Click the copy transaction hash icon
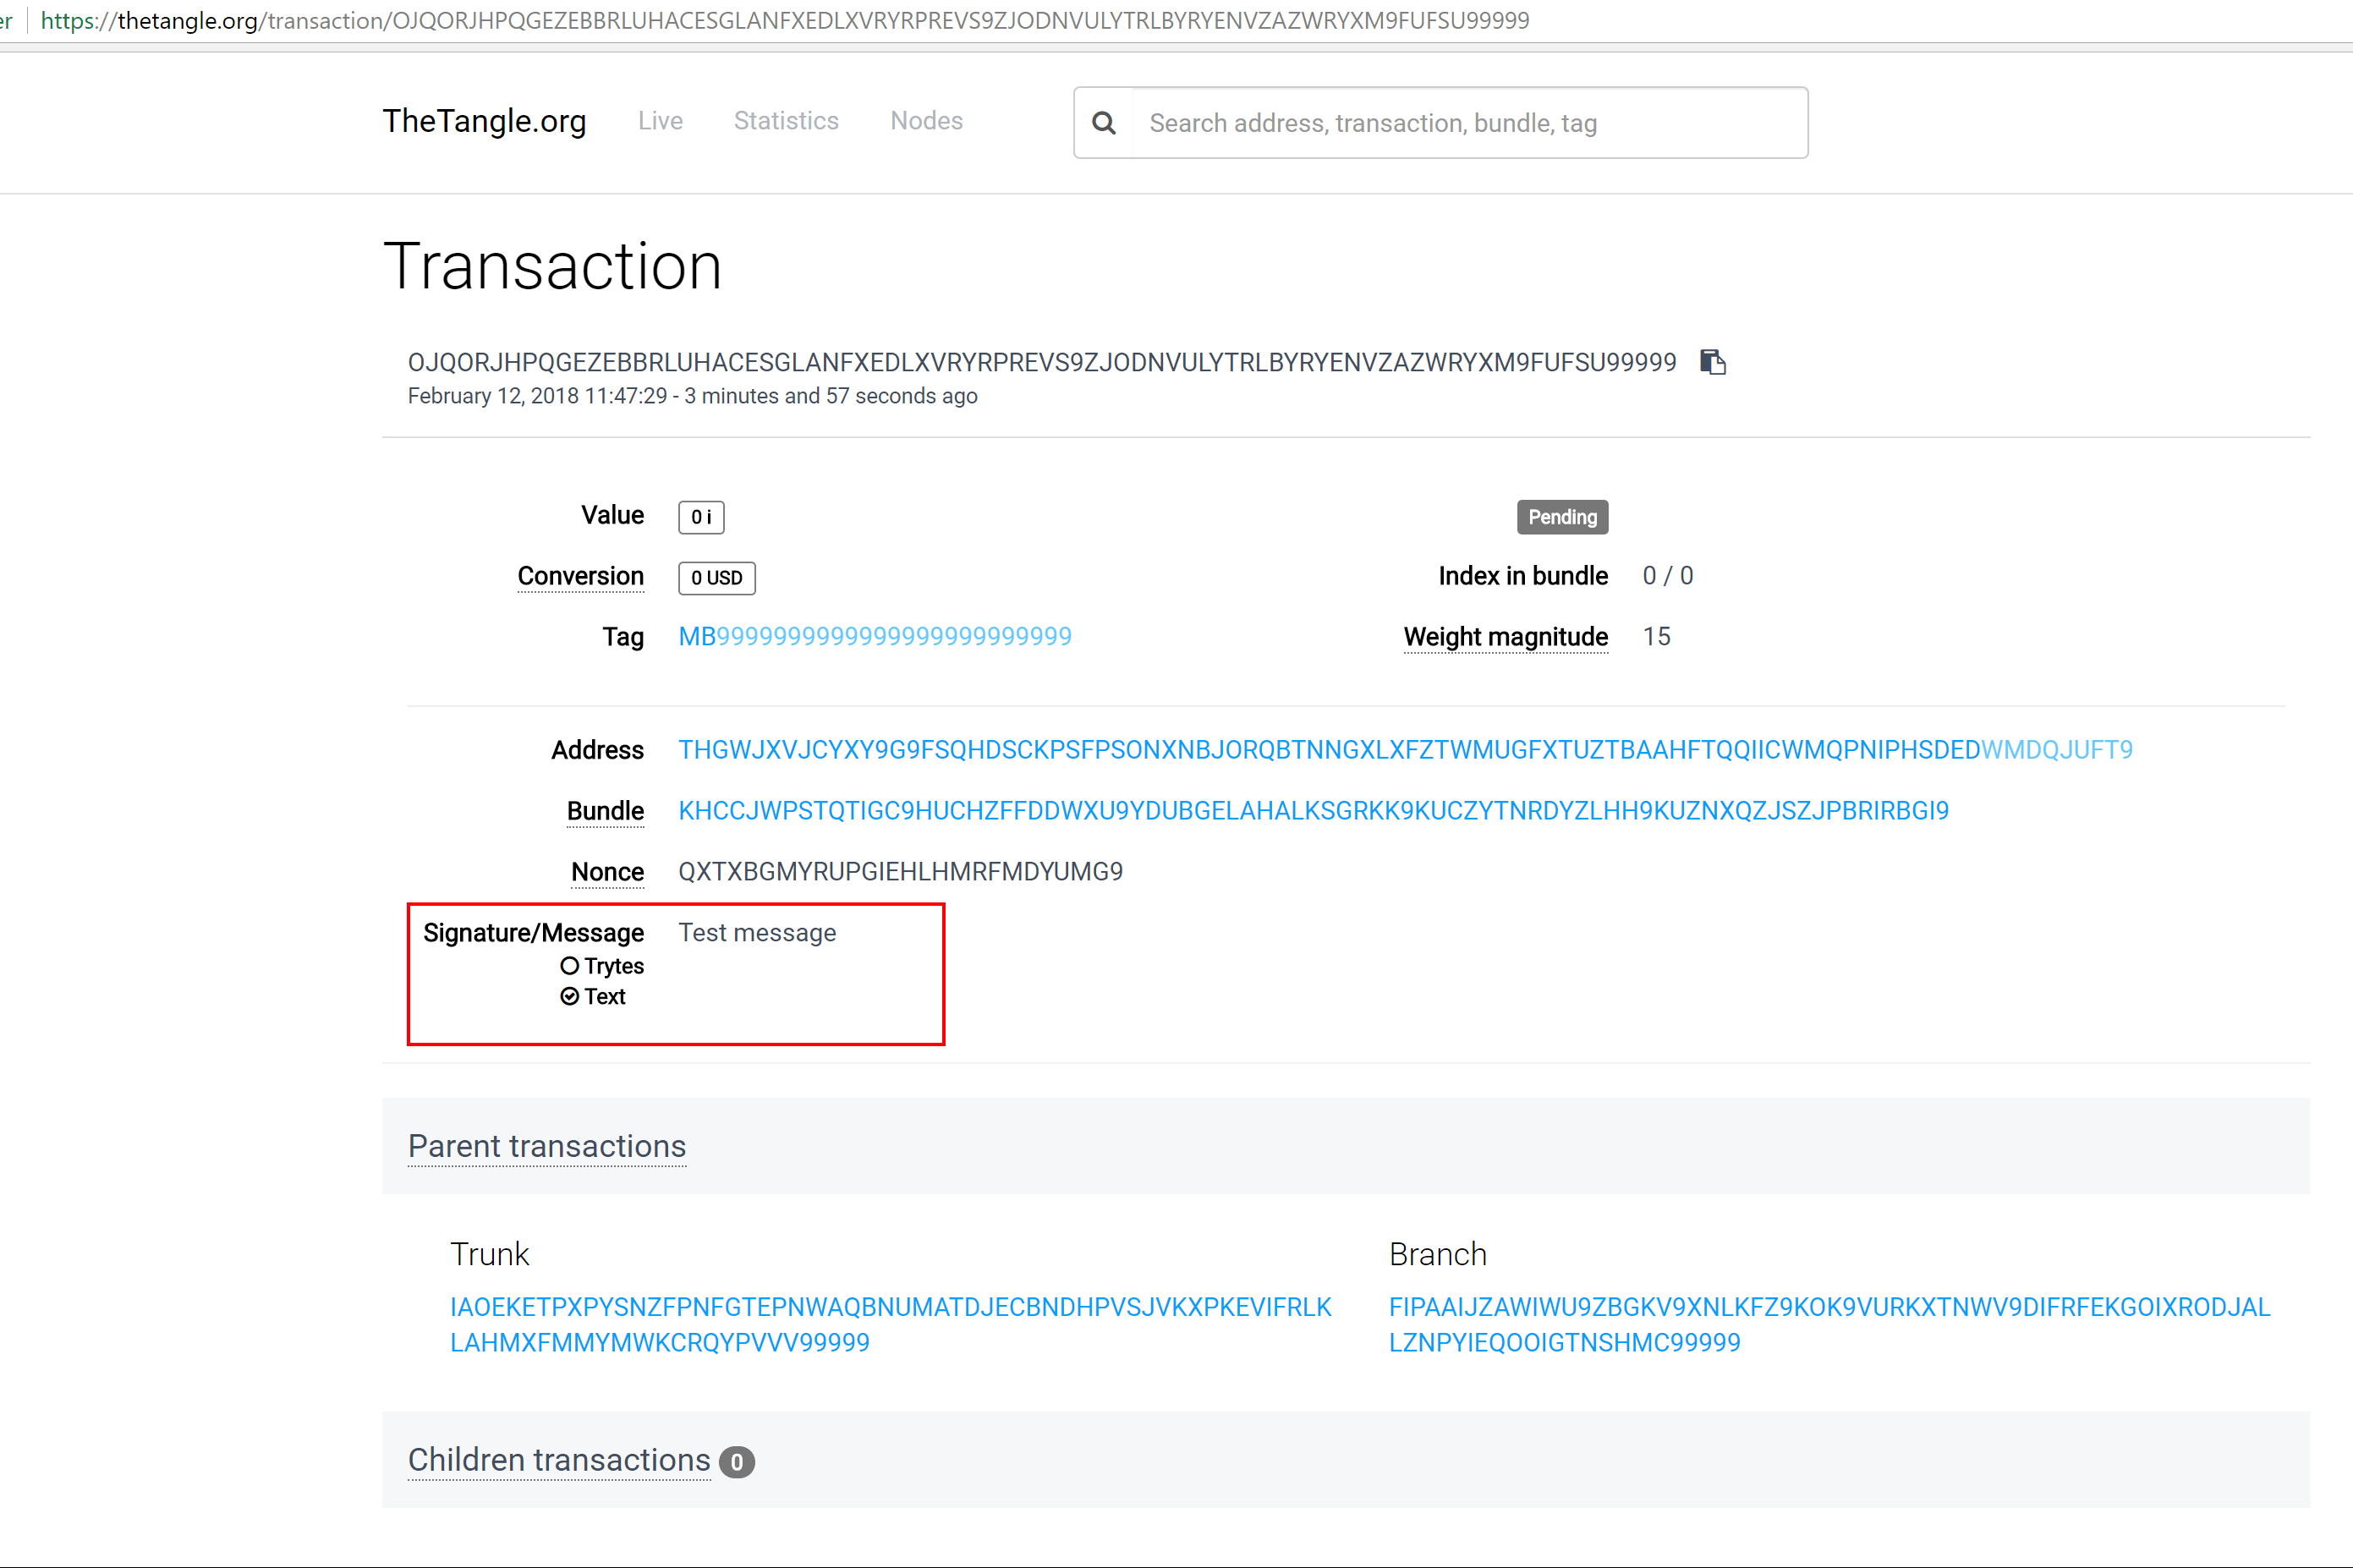2353x1568 pixels. (x=1712, y=362)
